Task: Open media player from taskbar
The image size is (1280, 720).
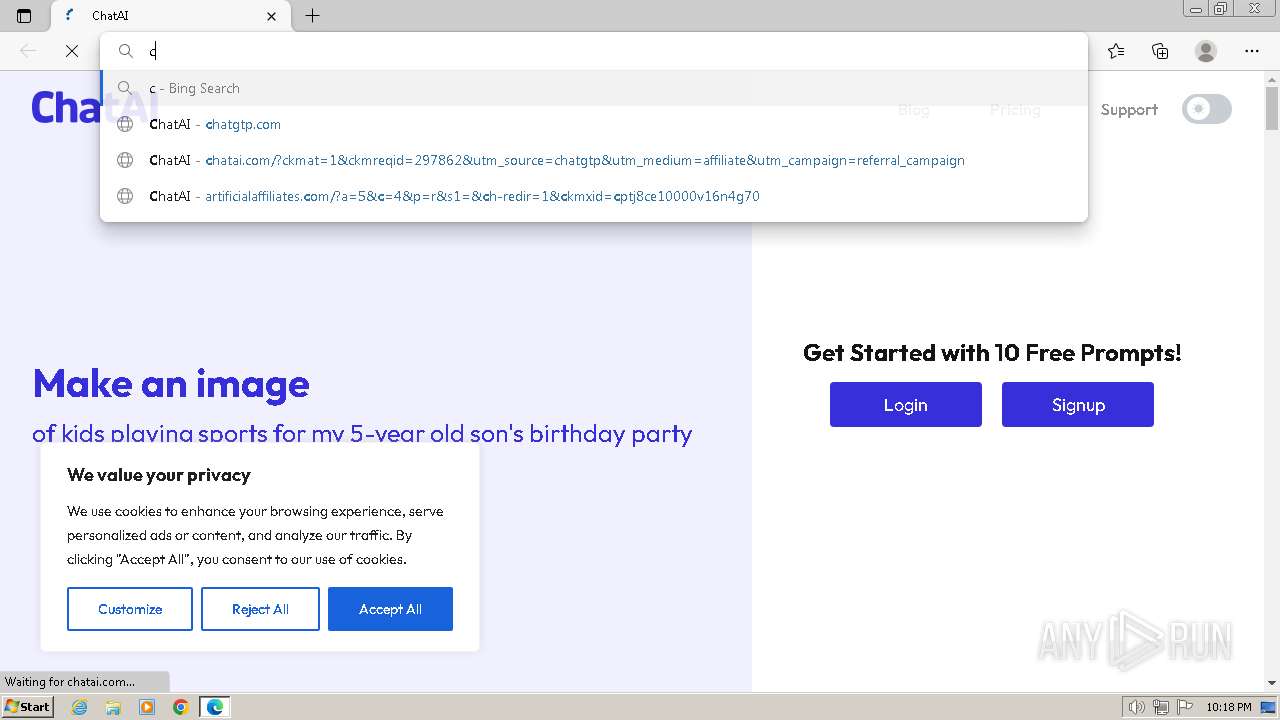Action: (147, 707)
